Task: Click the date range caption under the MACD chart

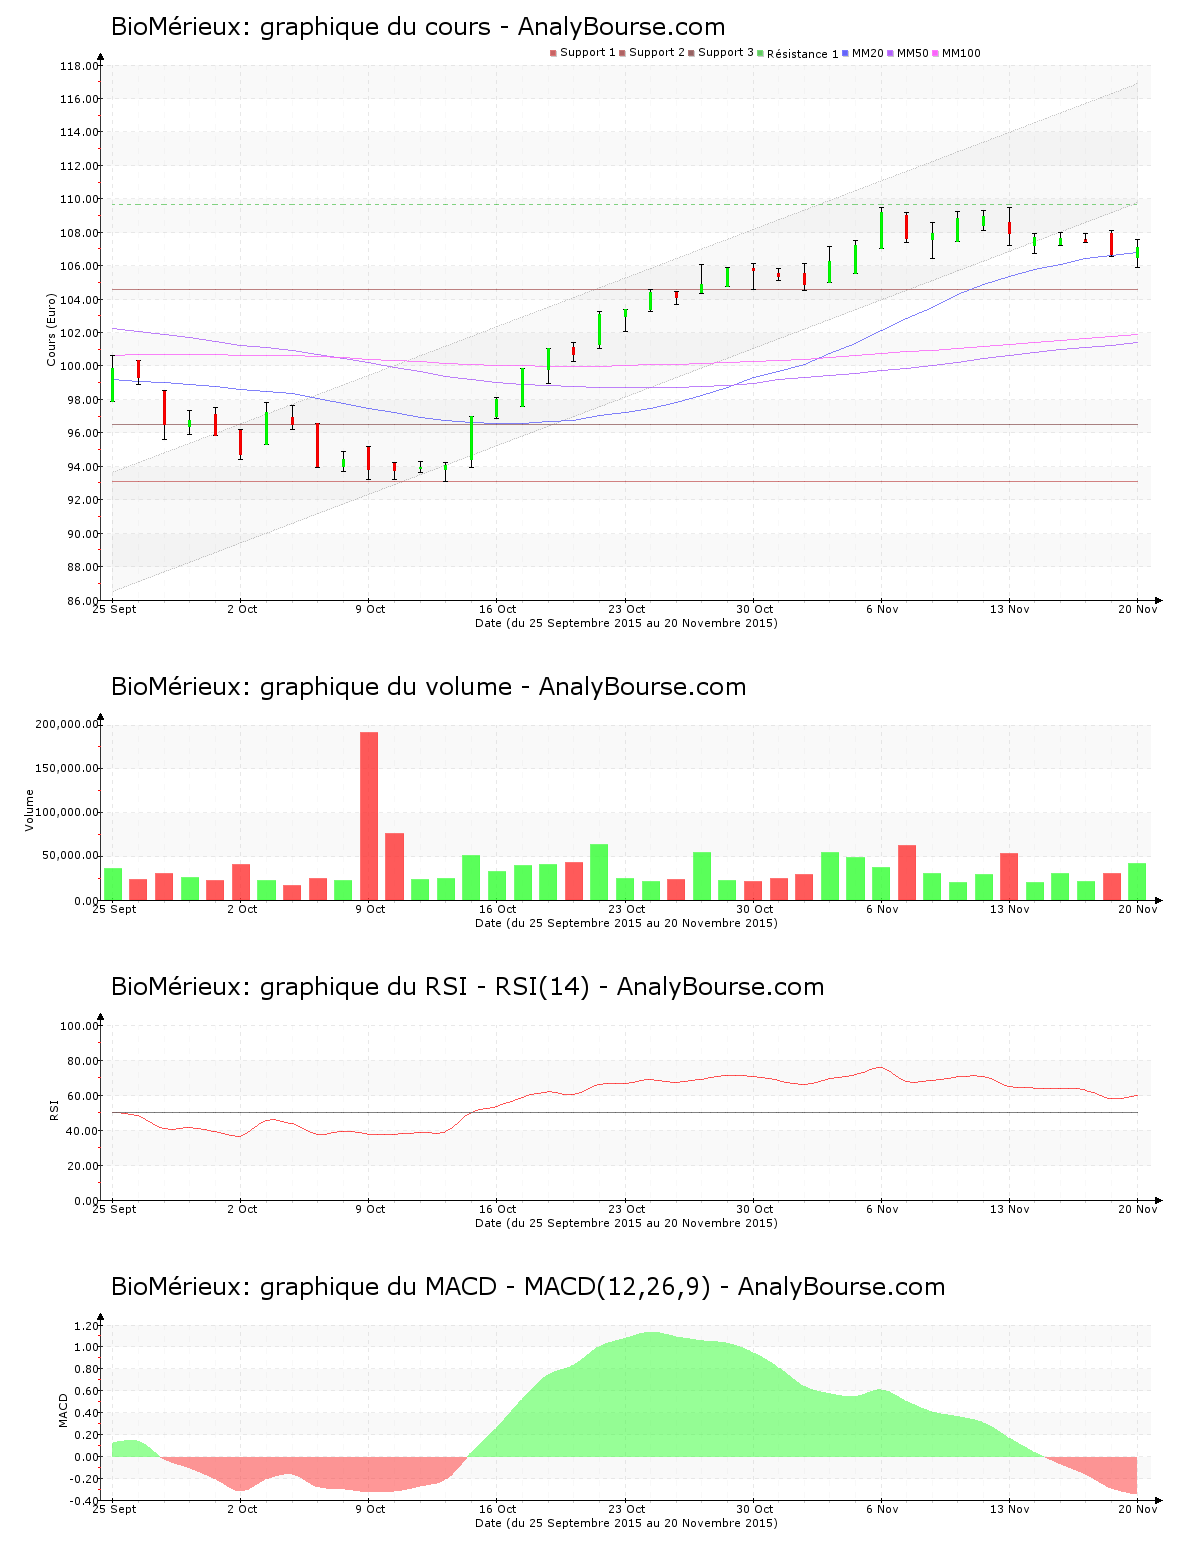Action: 626,1523
